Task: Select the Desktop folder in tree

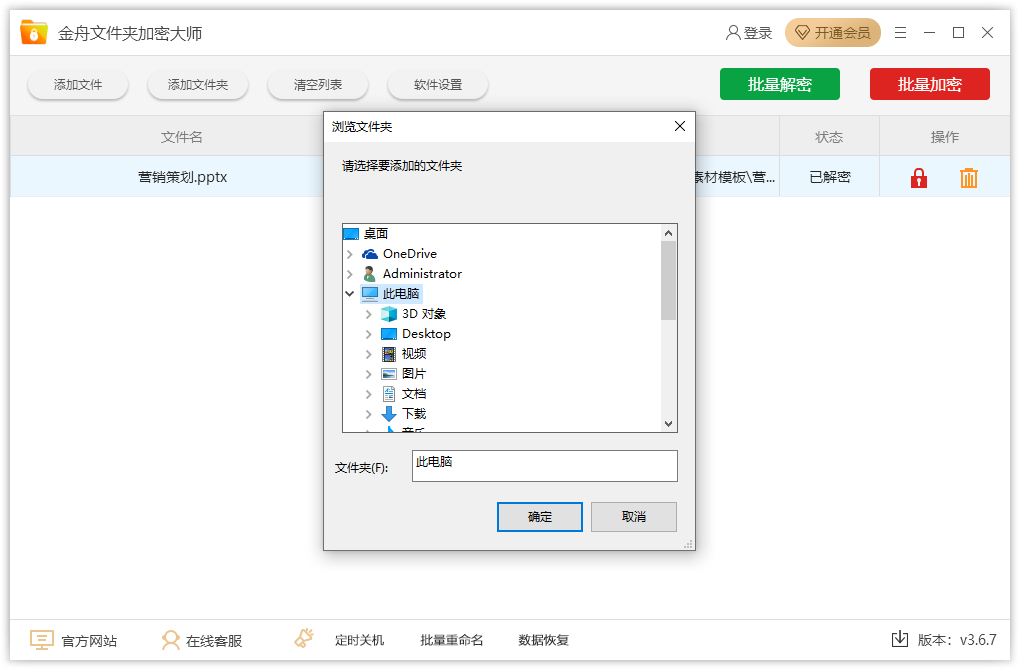Action: click(x=426, y=334)
